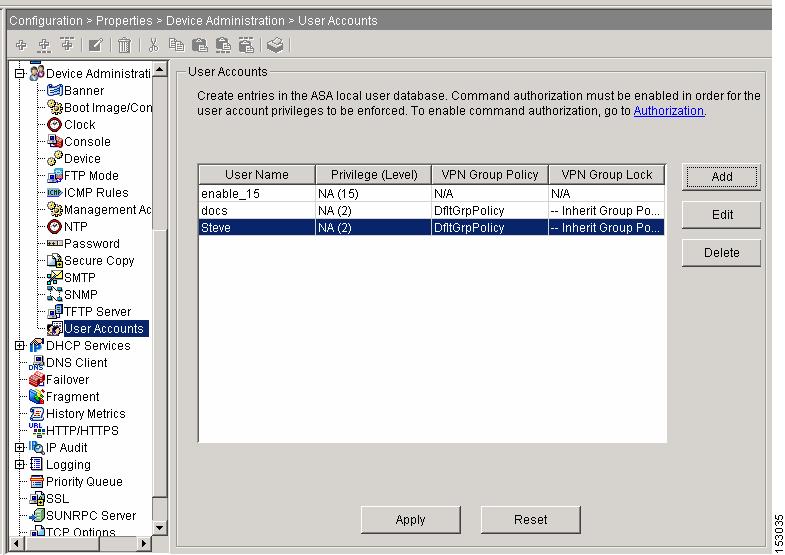
Task: Click the Apply button
Action: (x=411, y=520)
